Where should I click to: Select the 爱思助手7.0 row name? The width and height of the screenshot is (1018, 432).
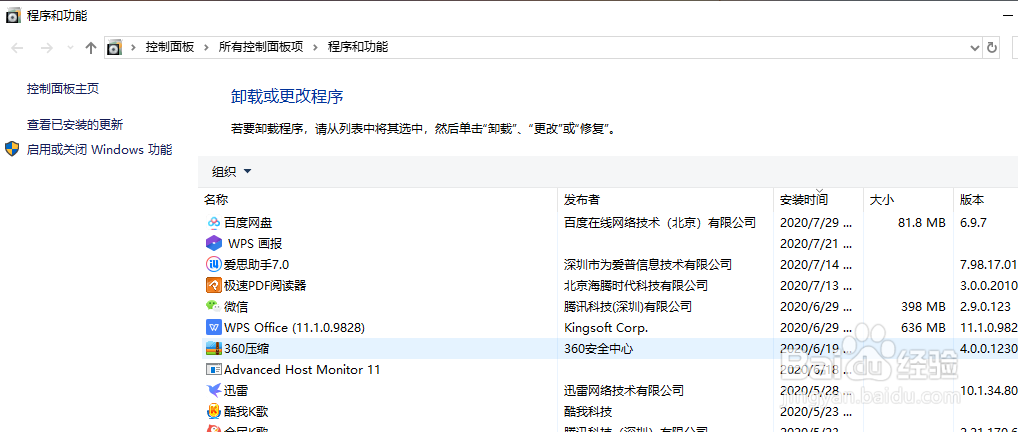[x=256, y=264]
